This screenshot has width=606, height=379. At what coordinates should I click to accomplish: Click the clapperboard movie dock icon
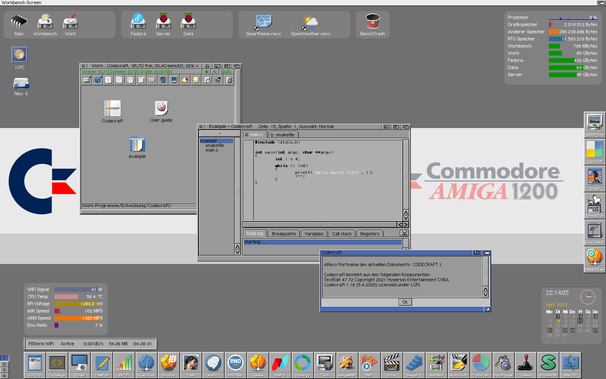(x=391, y=363)
